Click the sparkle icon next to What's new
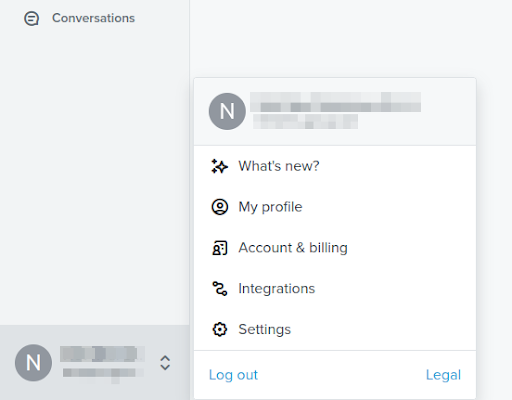 pyautogui.click(x=219, y=166)
